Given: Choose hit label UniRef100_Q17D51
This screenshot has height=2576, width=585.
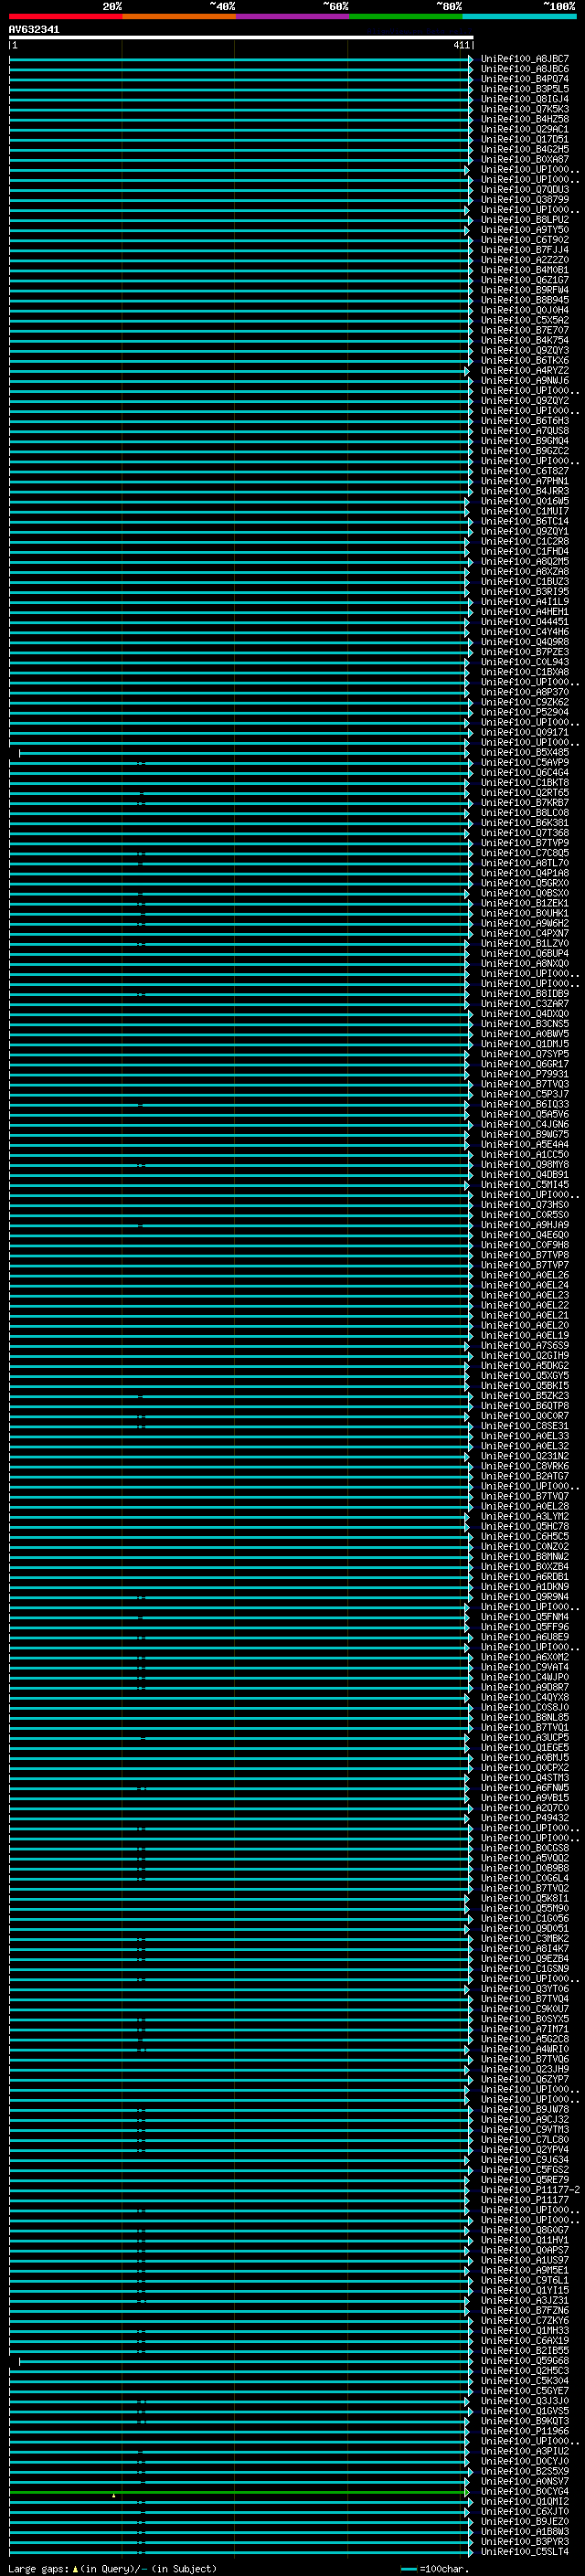Looking at the screenshot, I should click(525, 139).
